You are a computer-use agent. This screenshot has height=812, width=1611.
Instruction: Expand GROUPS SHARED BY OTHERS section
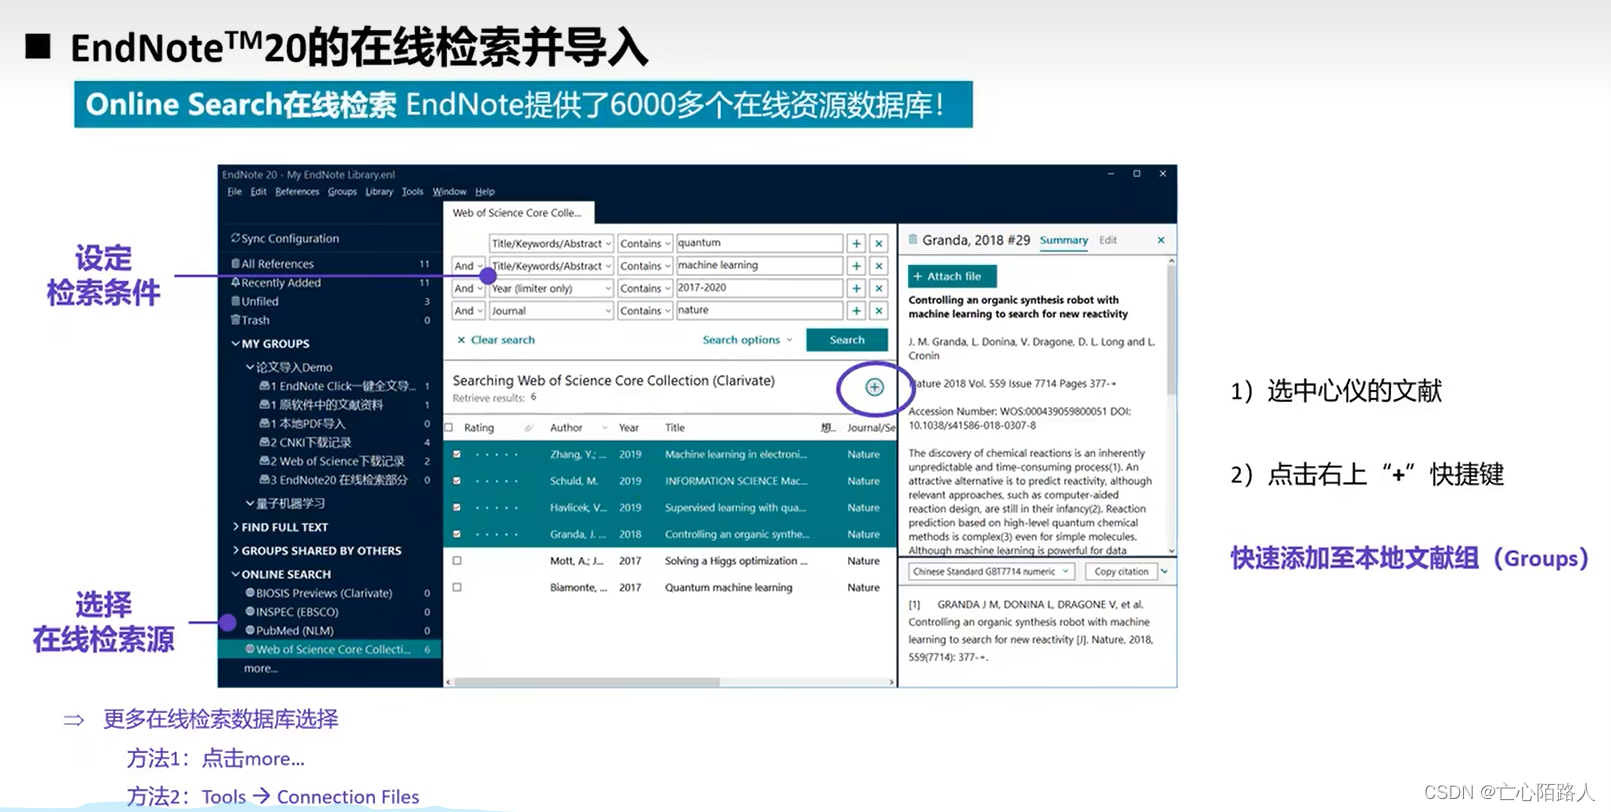click(235, 550)
